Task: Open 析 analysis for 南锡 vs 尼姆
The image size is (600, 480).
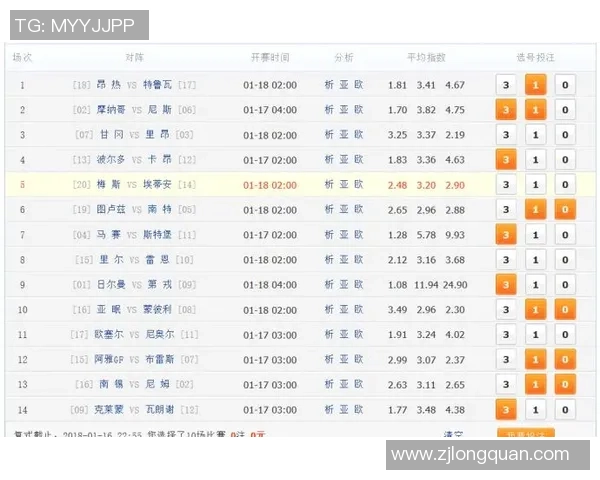Action: [x=329, y=384]
